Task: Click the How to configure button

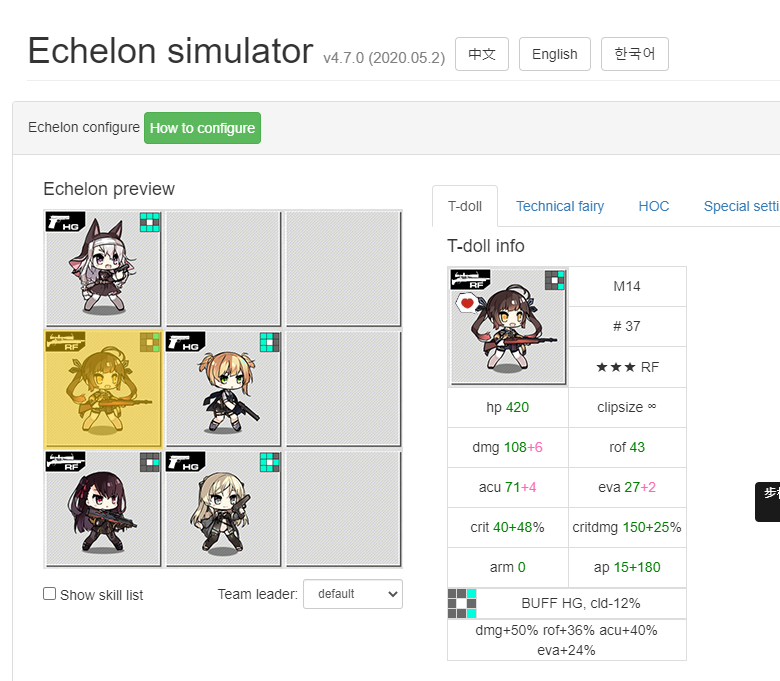Action: click(202, 128)
